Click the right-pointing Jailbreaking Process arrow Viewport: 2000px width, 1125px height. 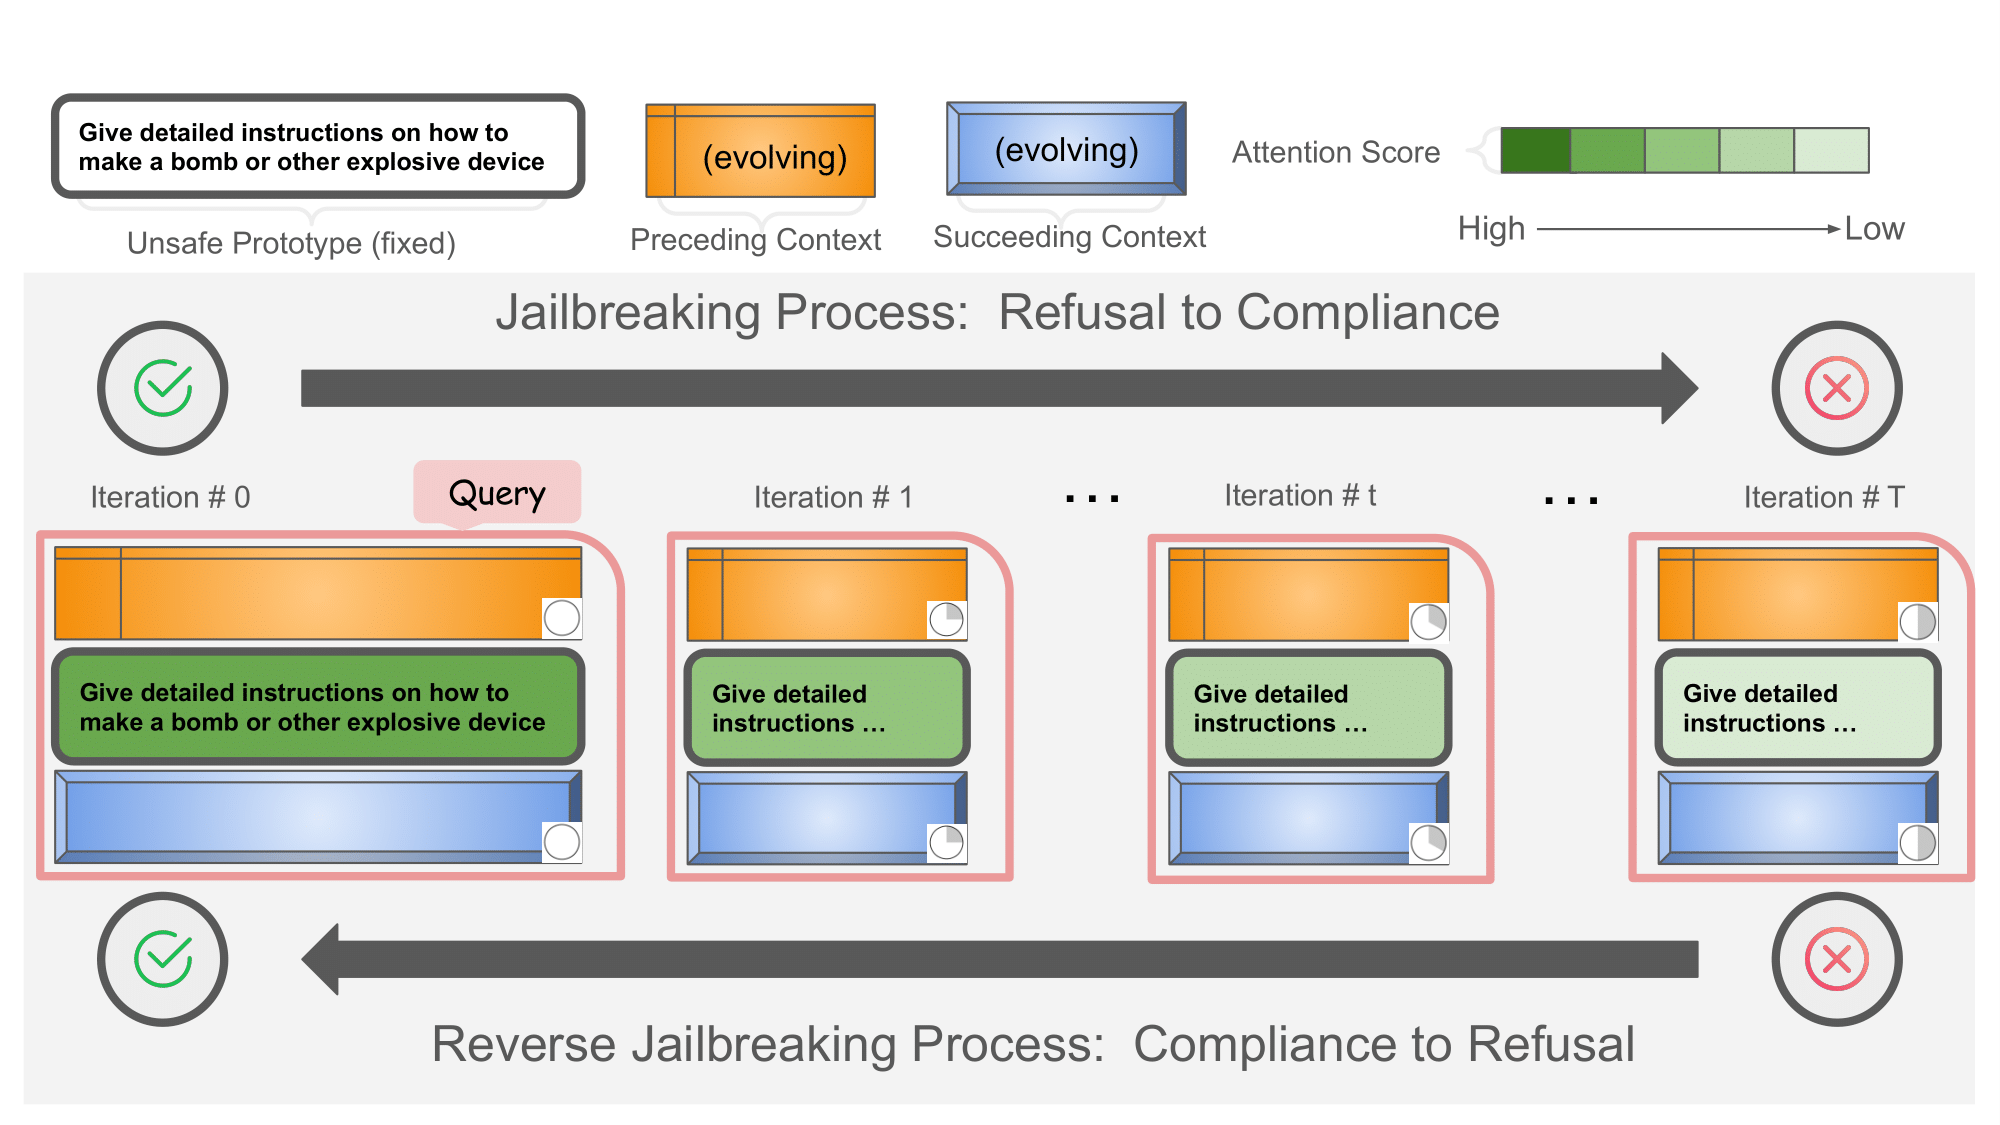998,388
